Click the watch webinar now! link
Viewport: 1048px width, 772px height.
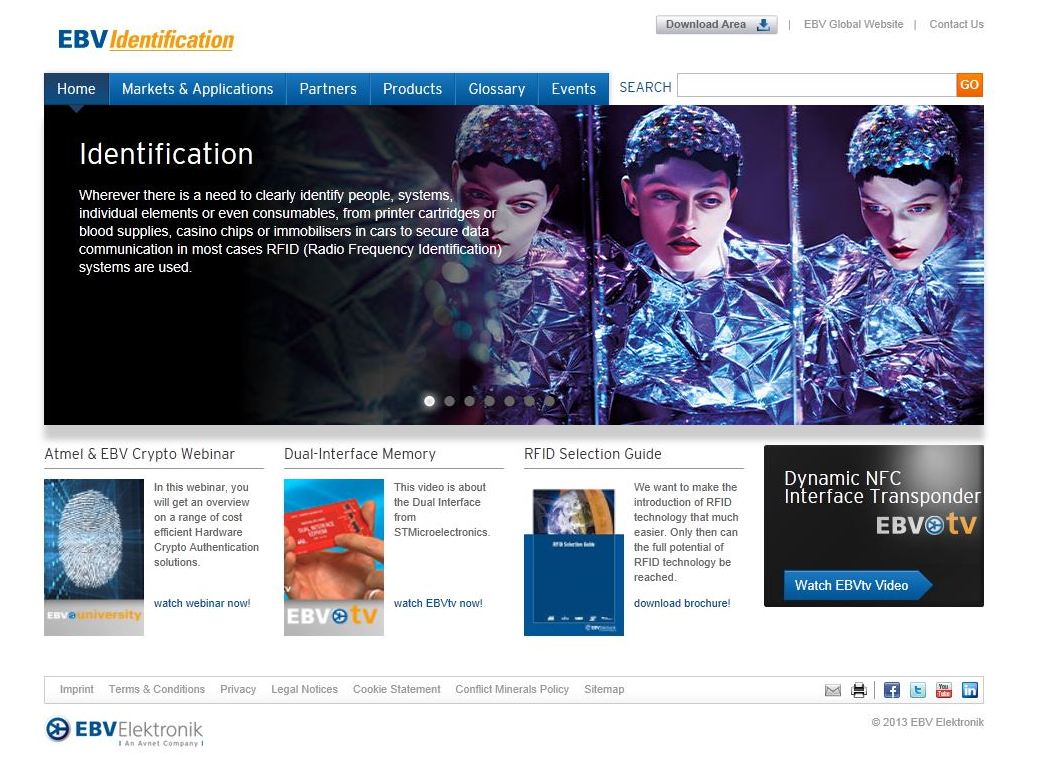click(x=202, y=603)
